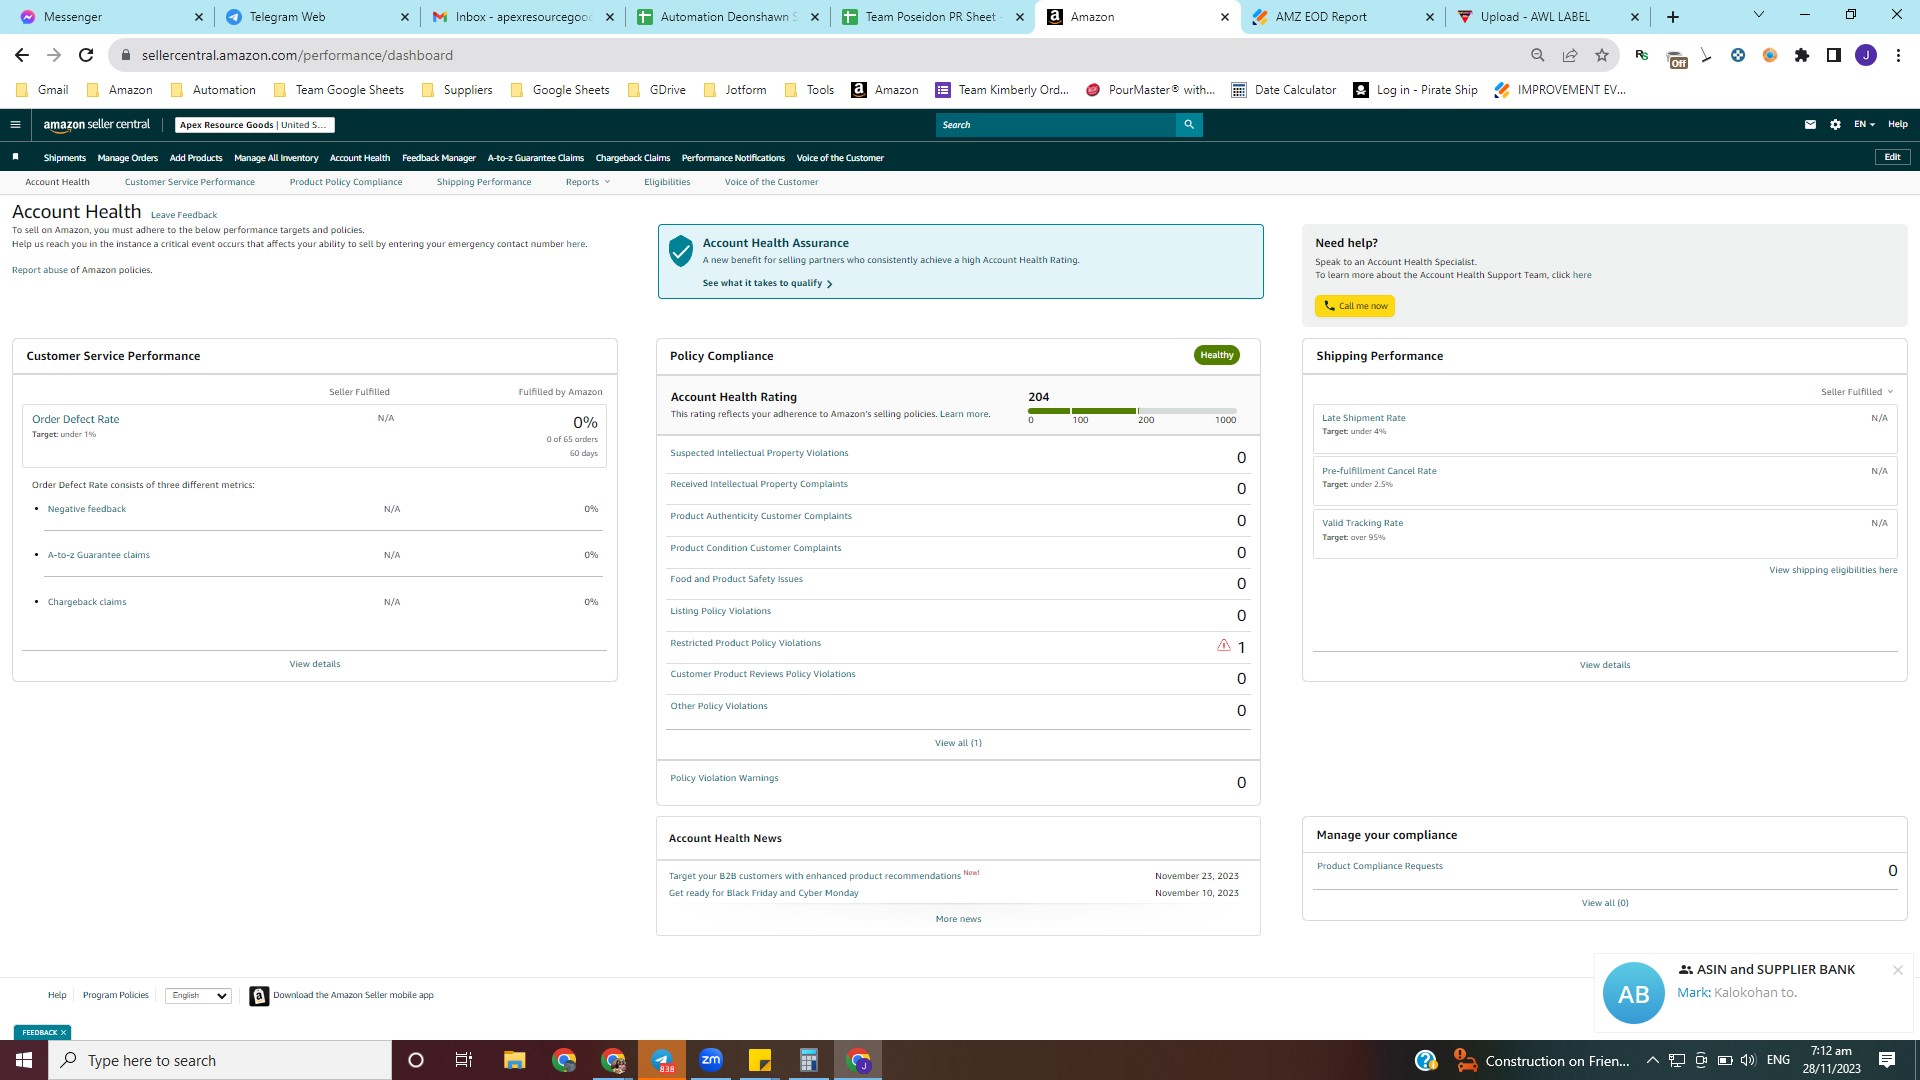Switch to the Messenger browser tab
Viewport: 1920px width, 1080px height.
click(x=111, y=17)
